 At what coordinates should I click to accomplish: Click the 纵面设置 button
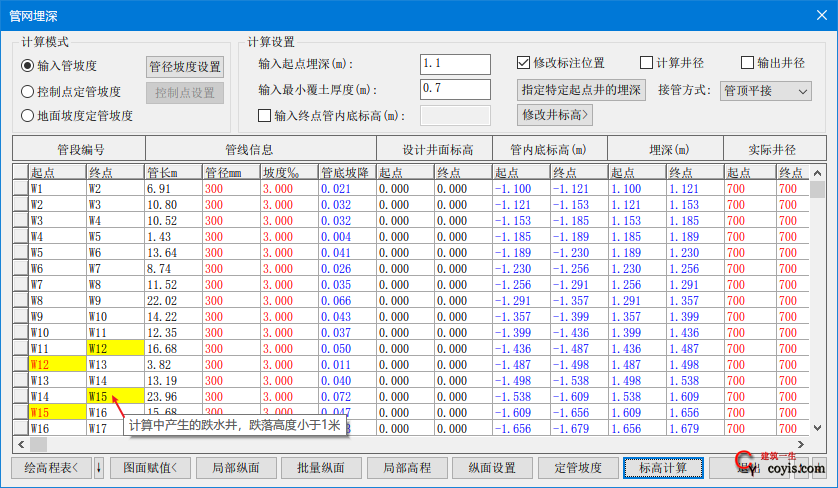coord(492,468)
